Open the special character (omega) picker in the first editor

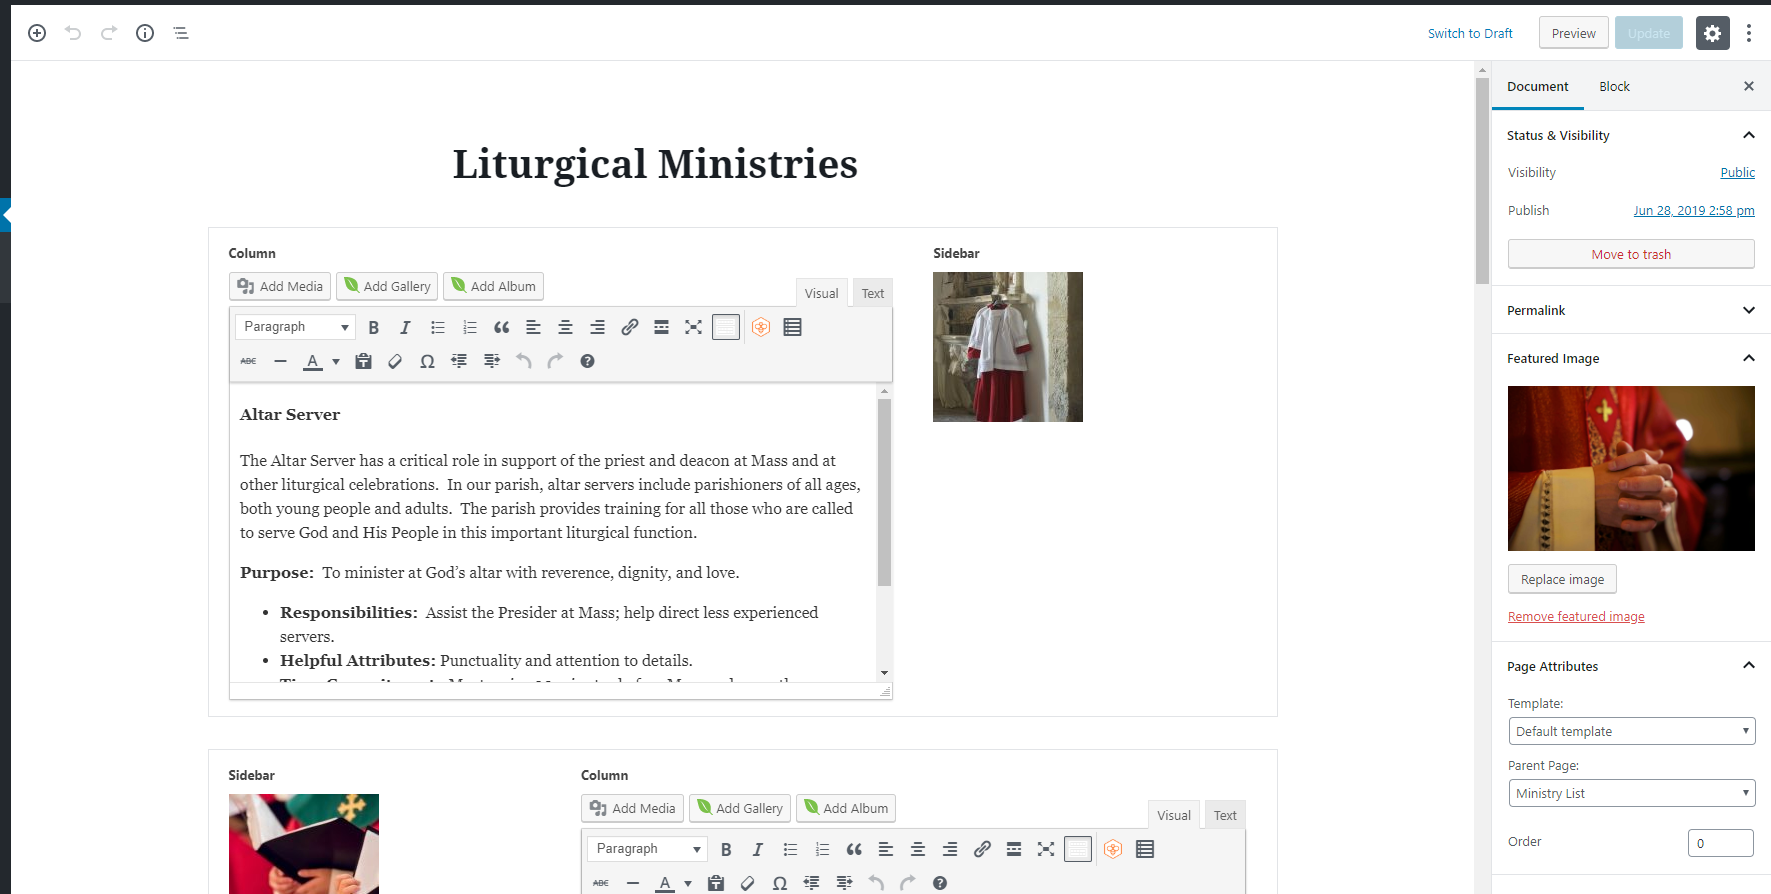click(x=427, y=362)
